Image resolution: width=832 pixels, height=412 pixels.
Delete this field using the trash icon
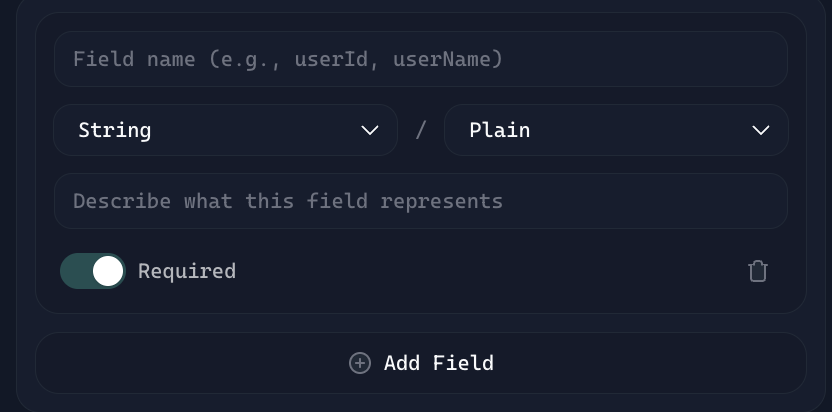758,271
